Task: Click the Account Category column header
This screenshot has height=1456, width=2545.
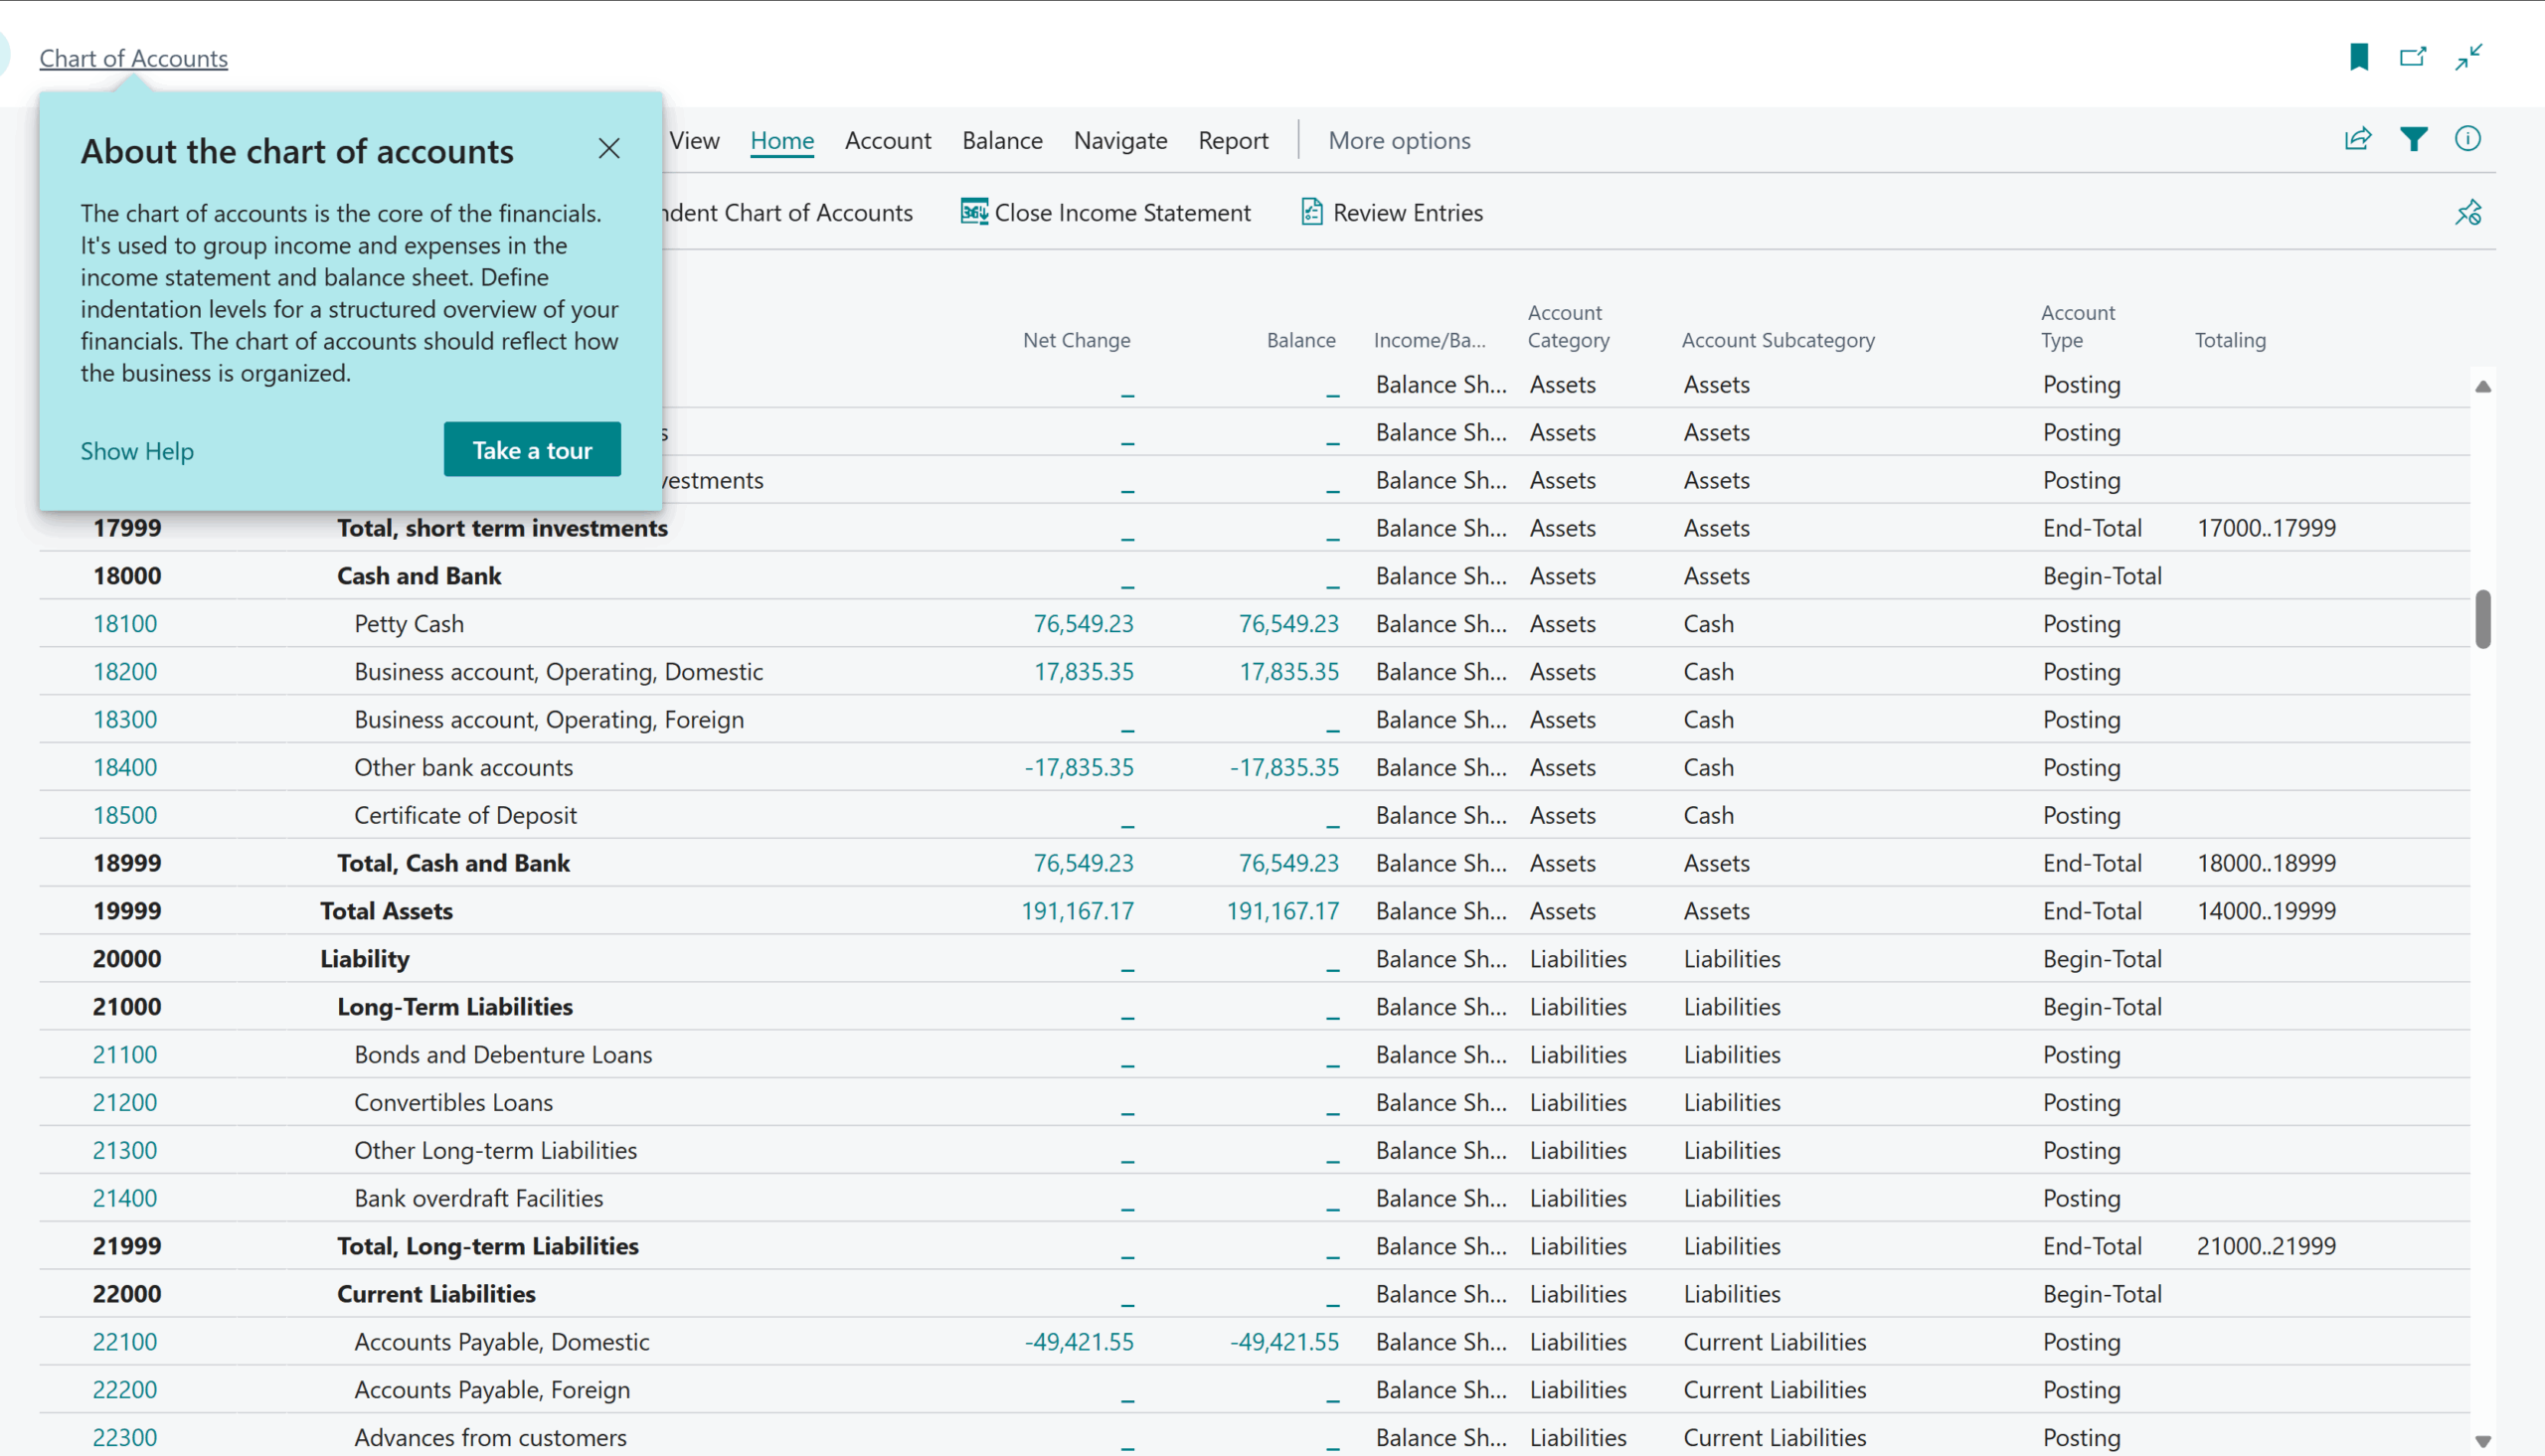Action: [1568, 326]
